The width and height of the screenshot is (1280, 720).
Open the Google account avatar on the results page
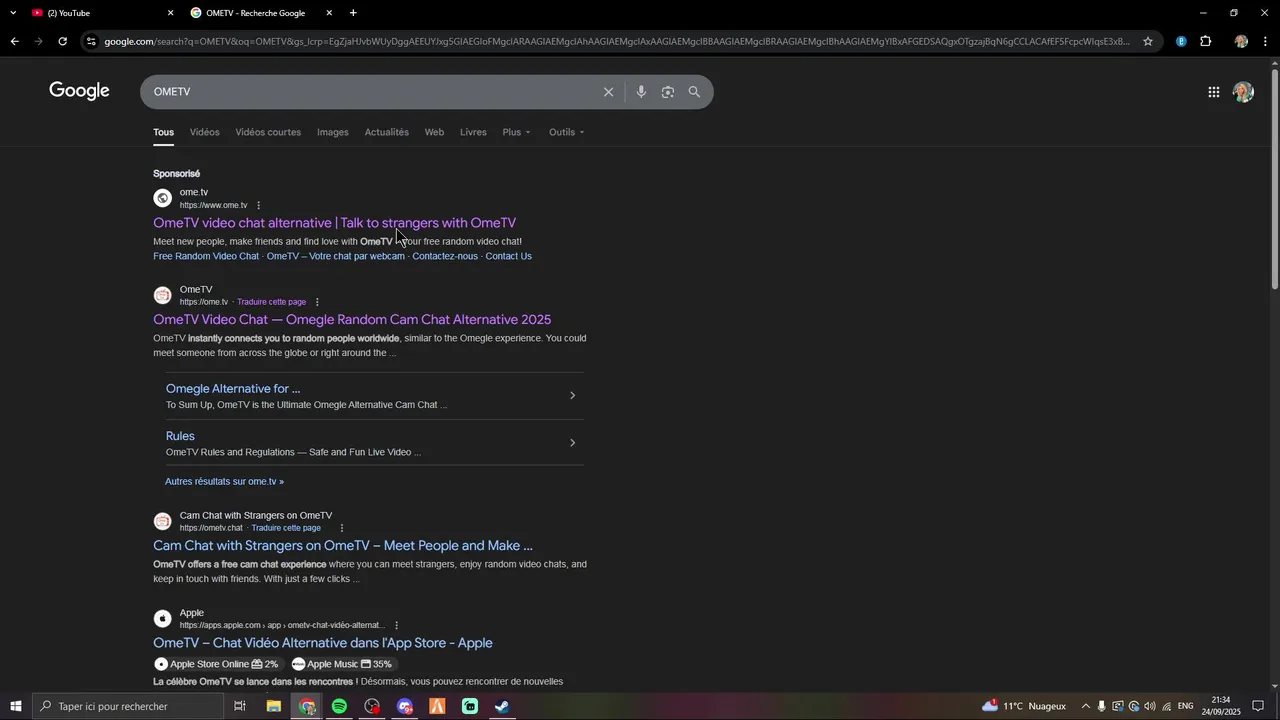coord(1243,92)
